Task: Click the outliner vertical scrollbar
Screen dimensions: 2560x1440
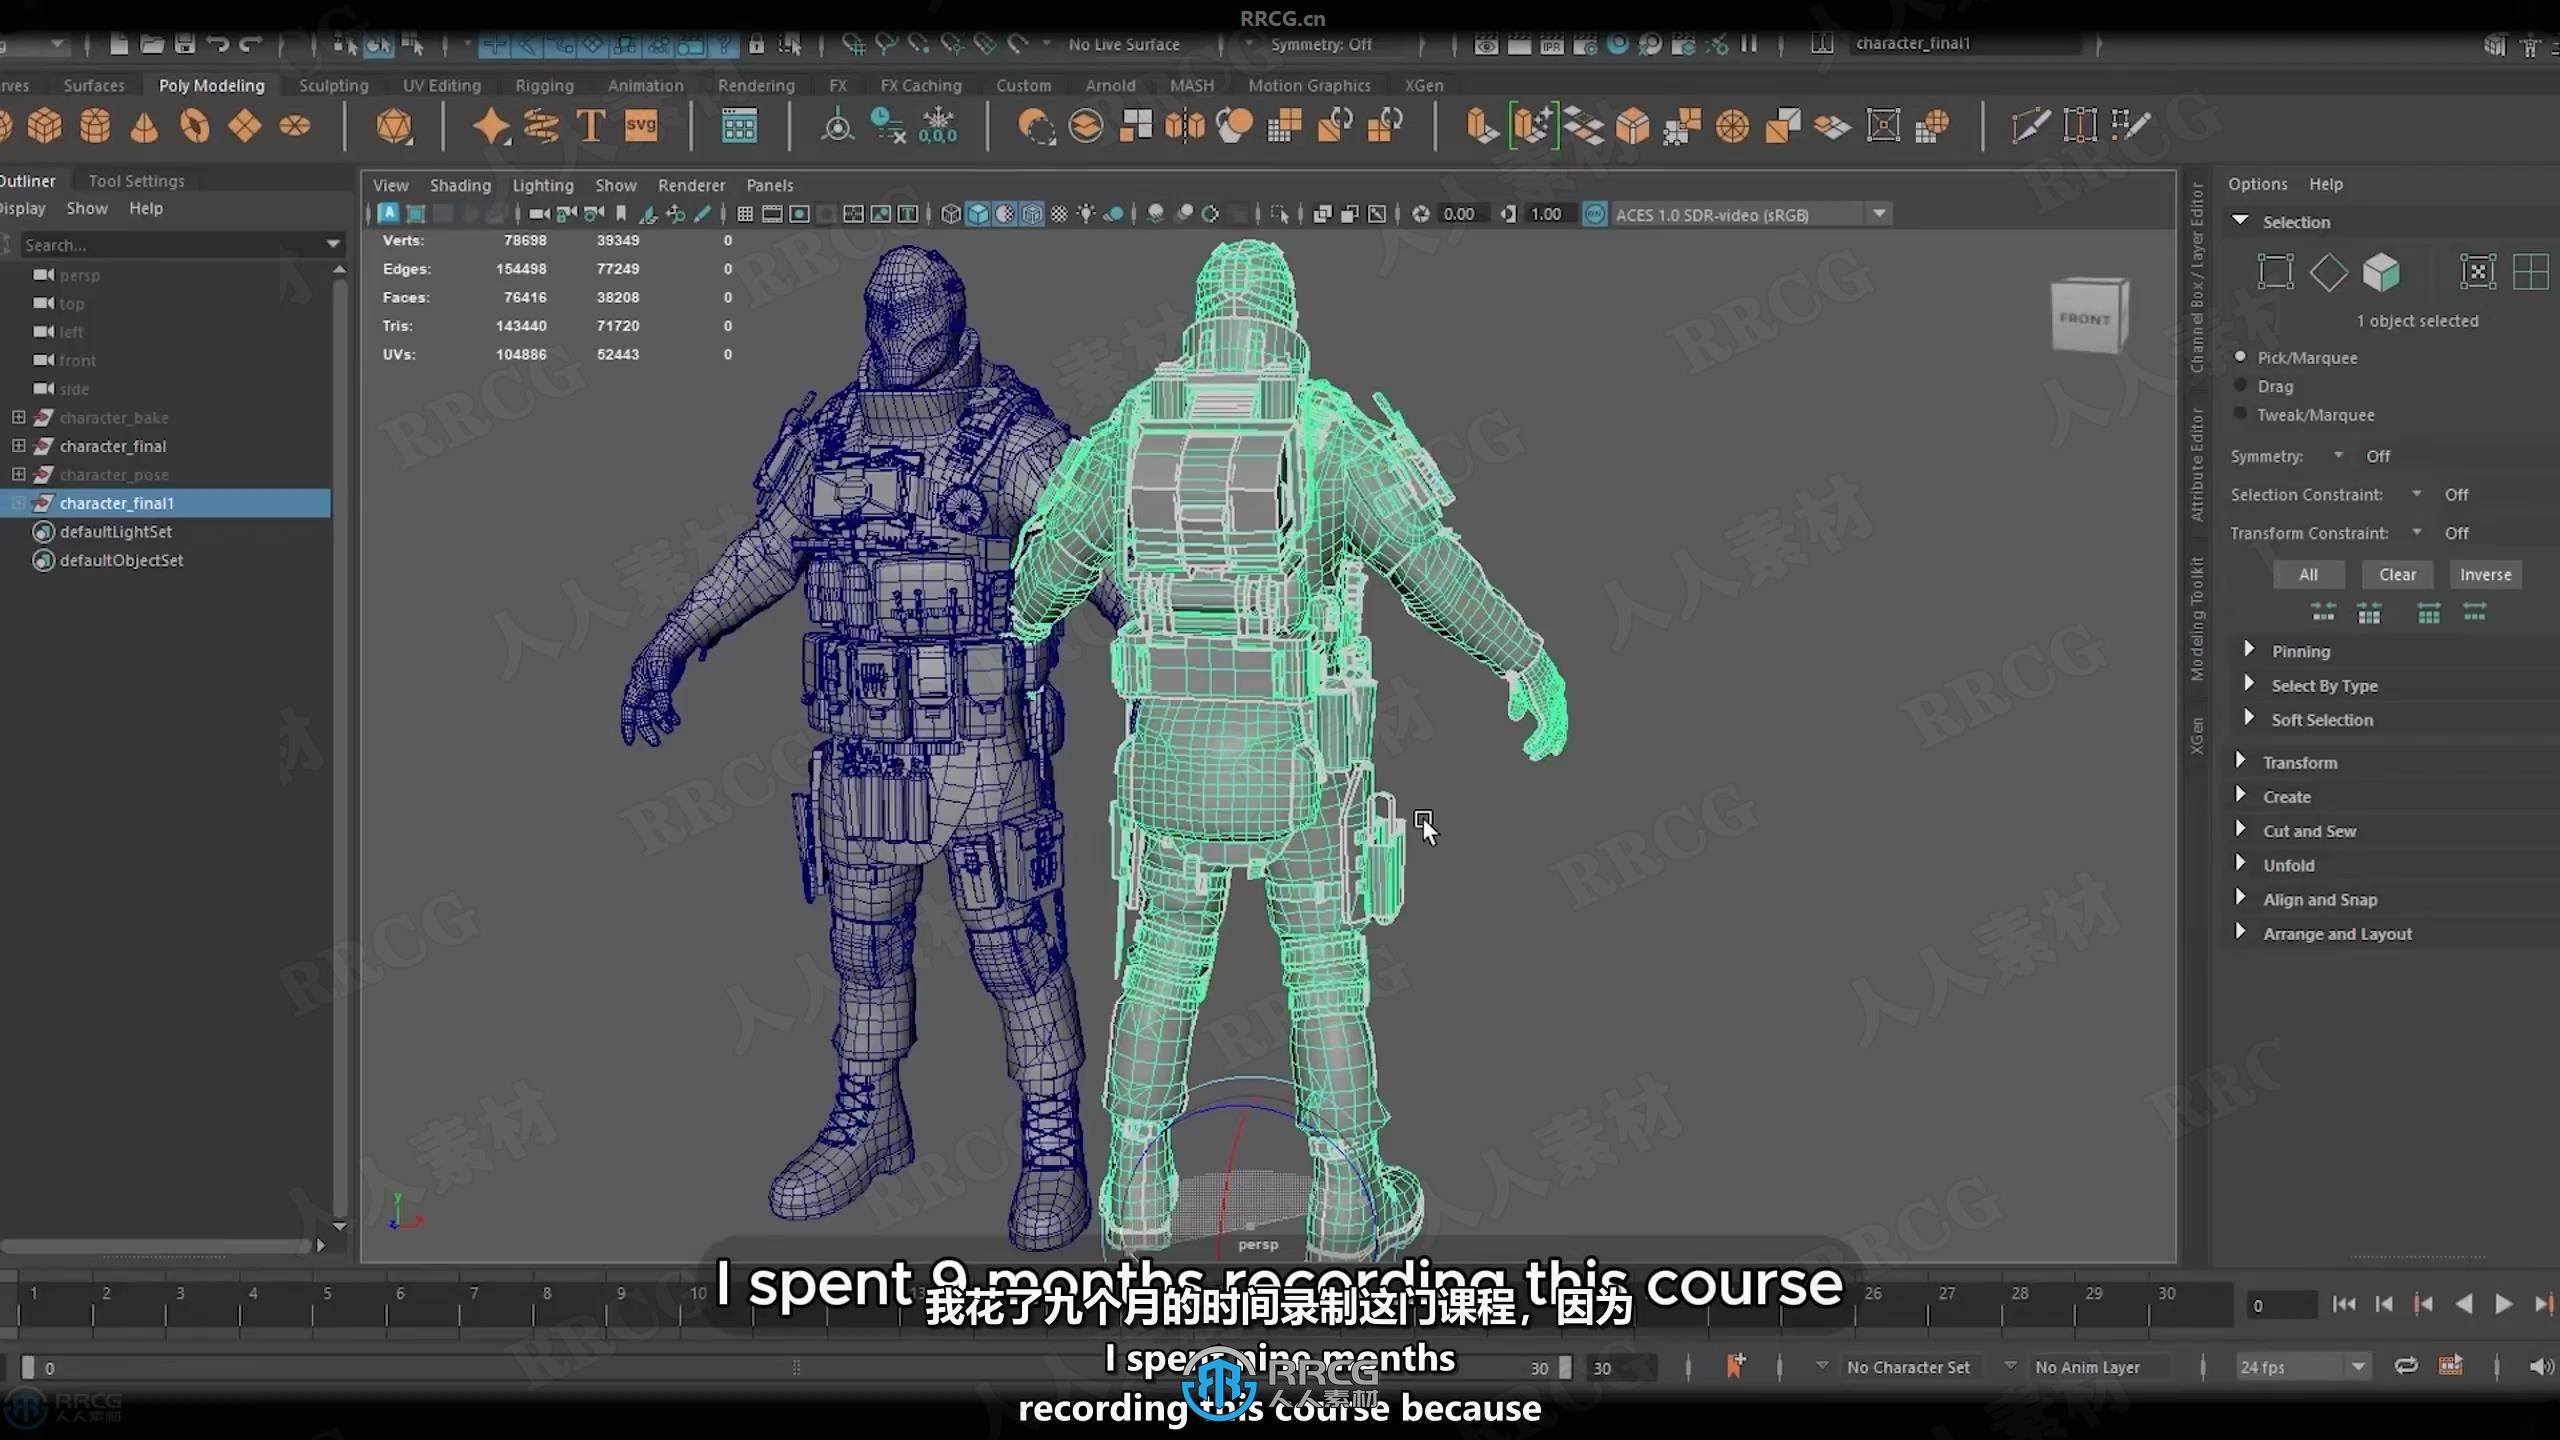Action: 340,745
